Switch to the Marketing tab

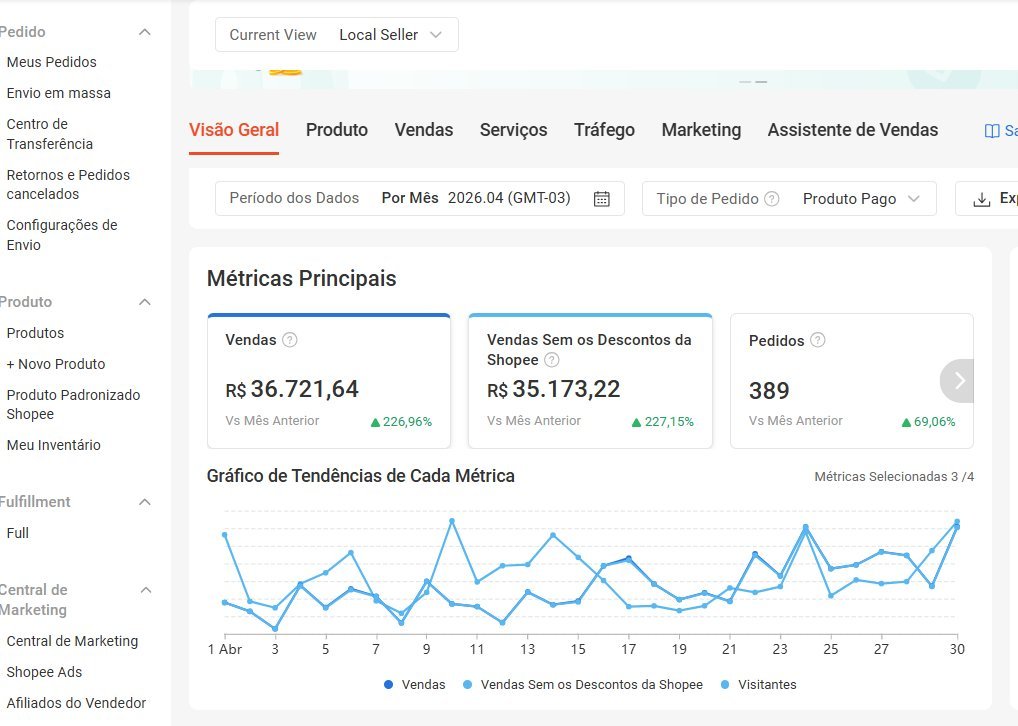point(701,130)
